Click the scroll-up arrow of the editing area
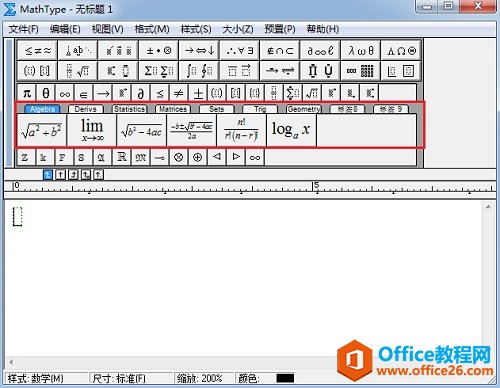Screen dimensions: 500x388 pyautogui.click(x=488, y=207)
